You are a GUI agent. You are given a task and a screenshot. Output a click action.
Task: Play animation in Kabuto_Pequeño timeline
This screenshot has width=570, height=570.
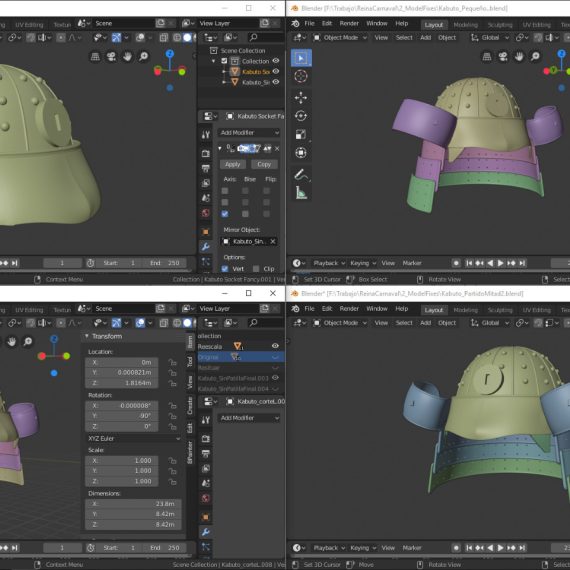click(501, 263)
